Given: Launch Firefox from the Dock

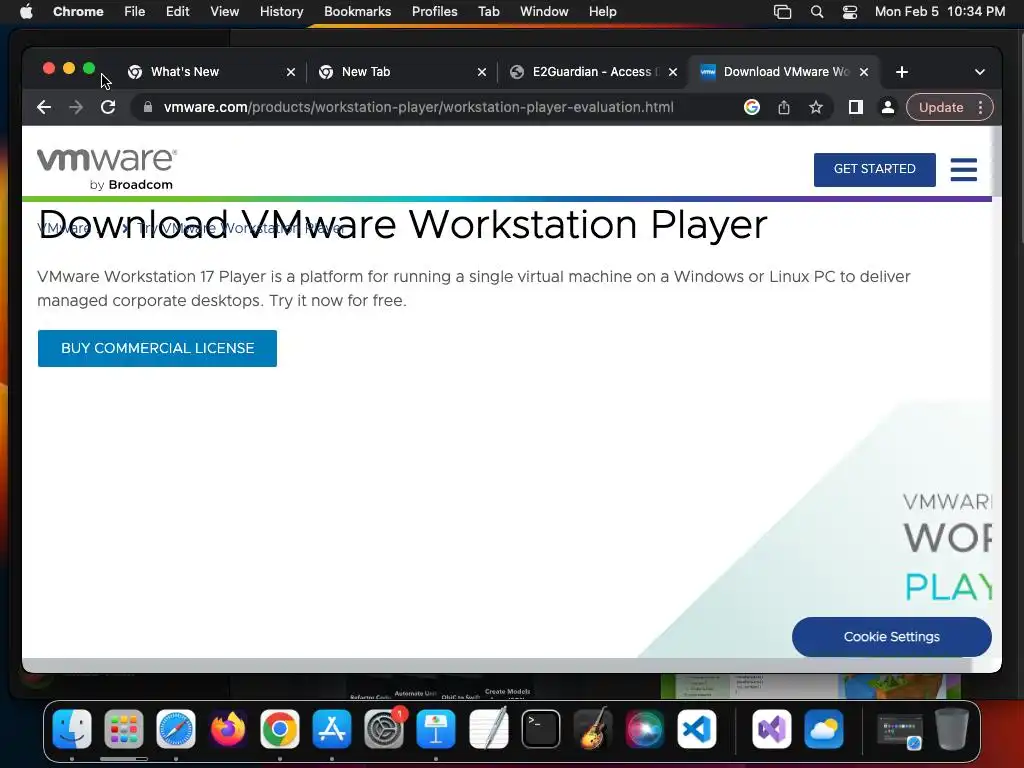Looking at the screenshot, I should 228,729.
